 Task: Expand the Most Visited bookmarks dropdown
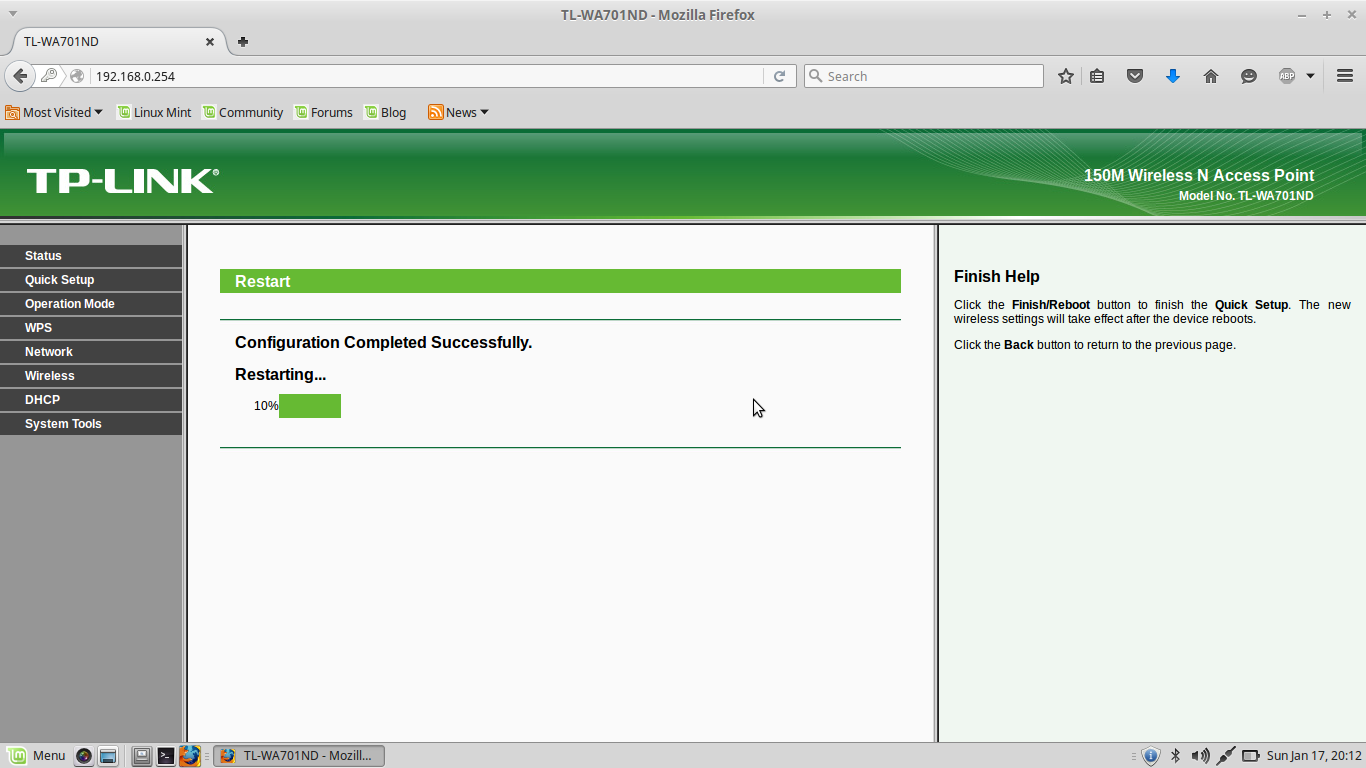pos(54,112)
